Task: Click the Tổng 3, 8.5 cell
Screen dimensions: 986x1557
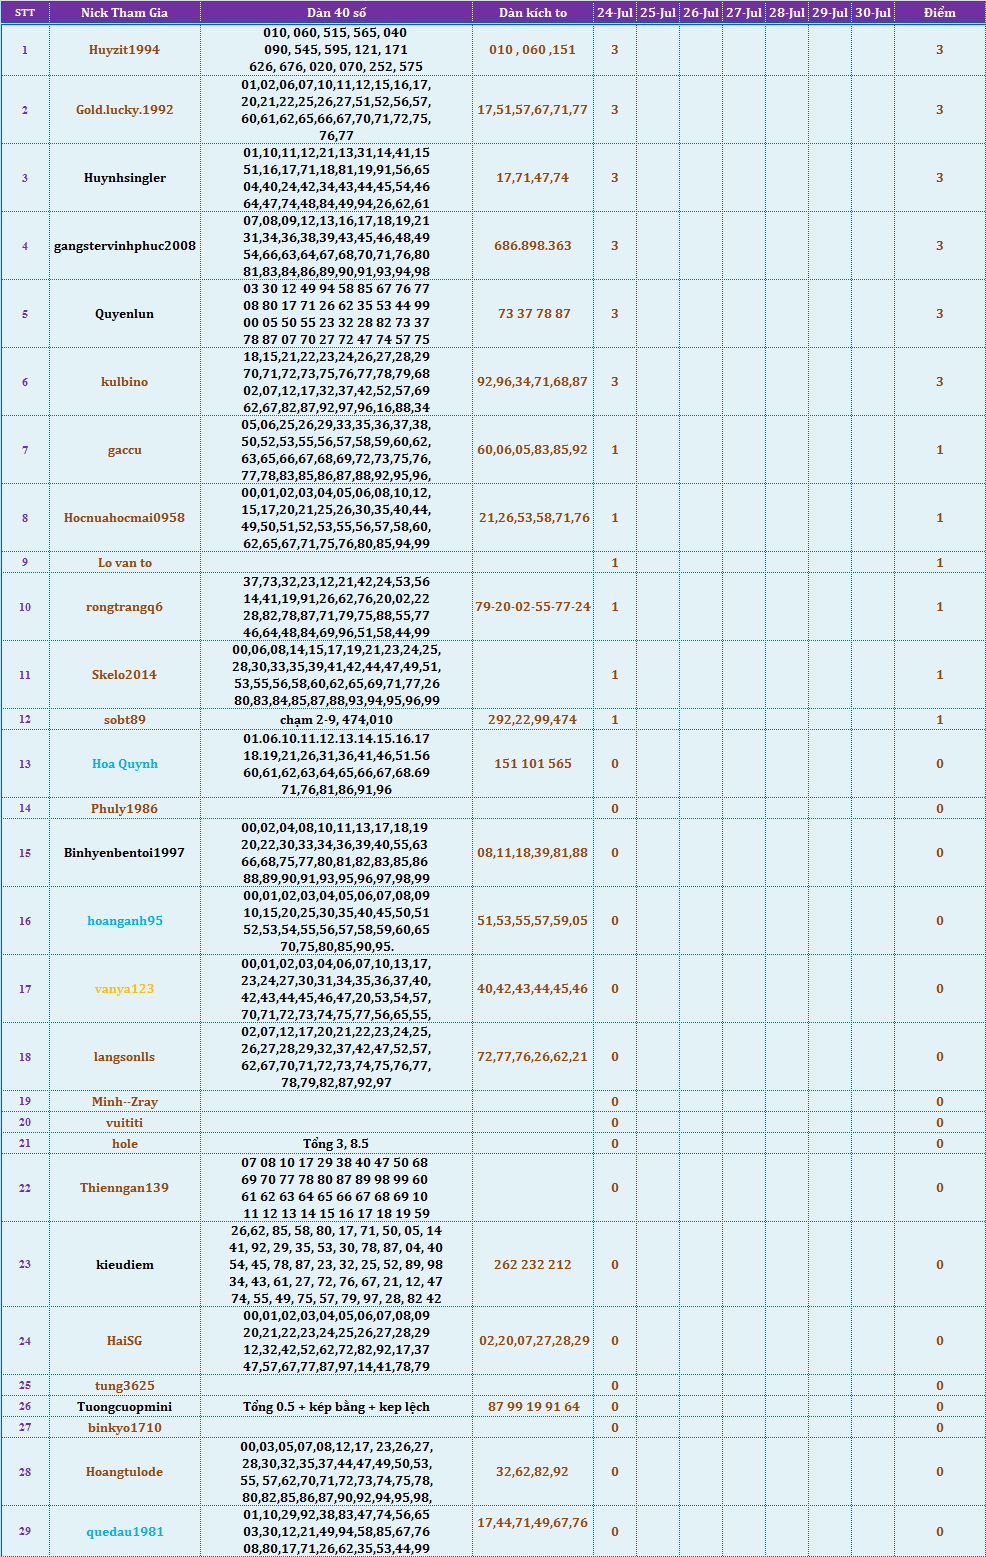Action: (x=336, y=1144)
